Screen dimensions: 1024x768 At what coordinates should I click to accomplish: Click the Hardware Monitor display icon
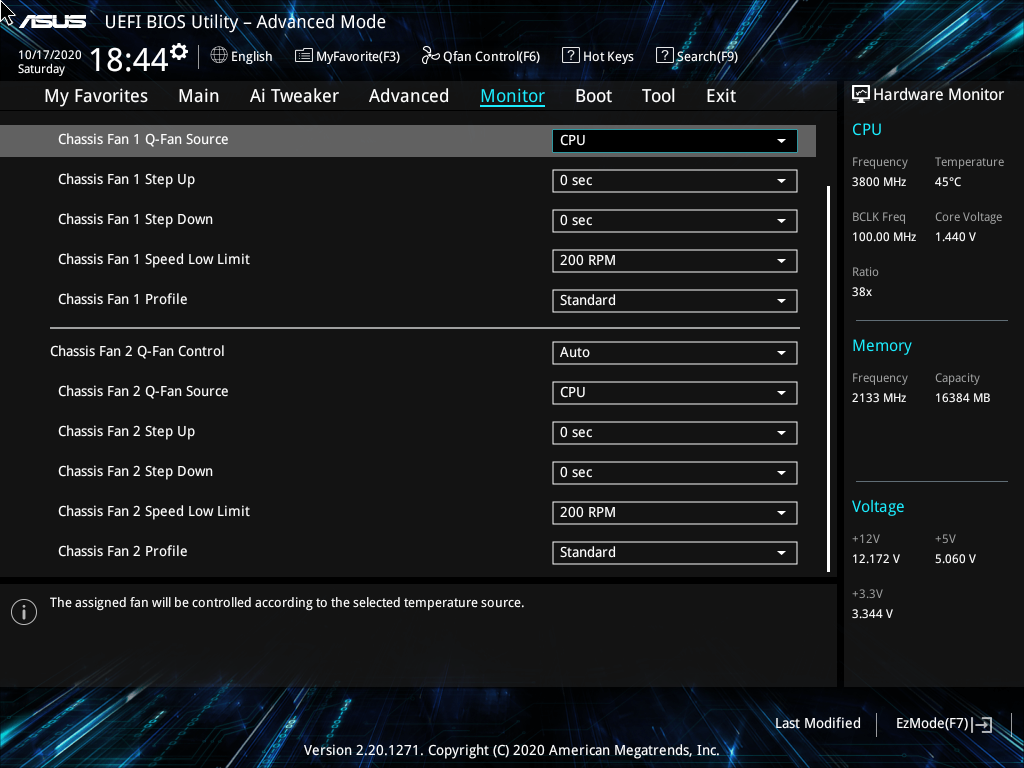861,94
